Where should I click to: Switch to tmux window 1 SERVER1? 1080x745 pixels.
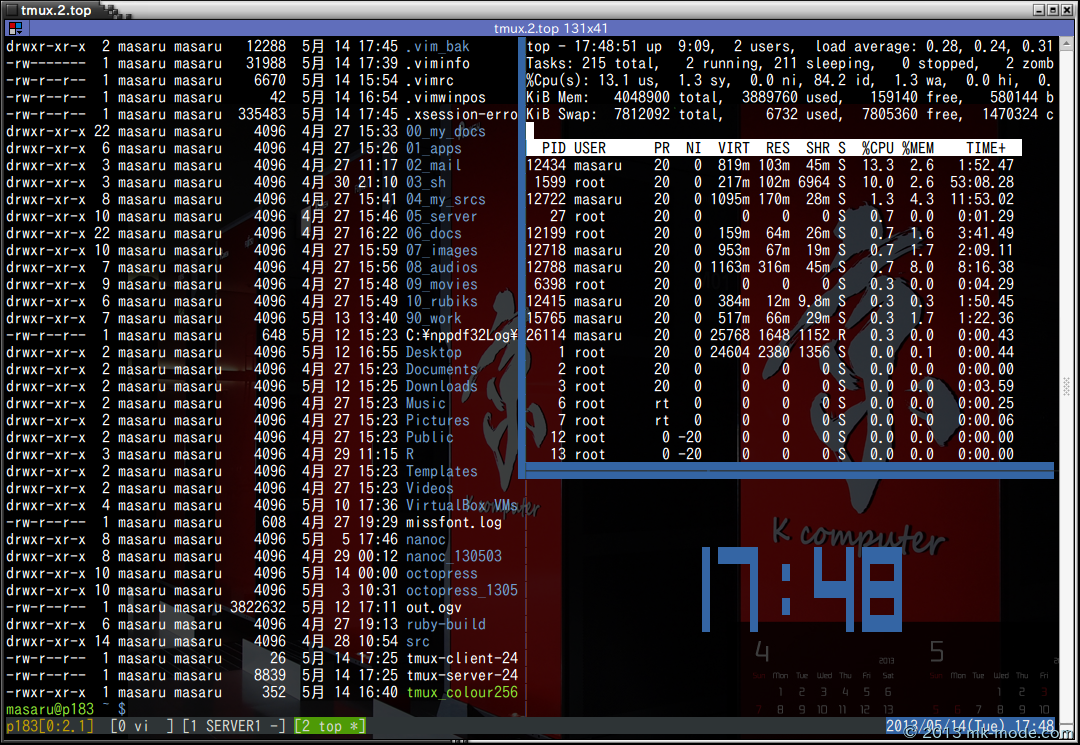[x=234, y=726]
